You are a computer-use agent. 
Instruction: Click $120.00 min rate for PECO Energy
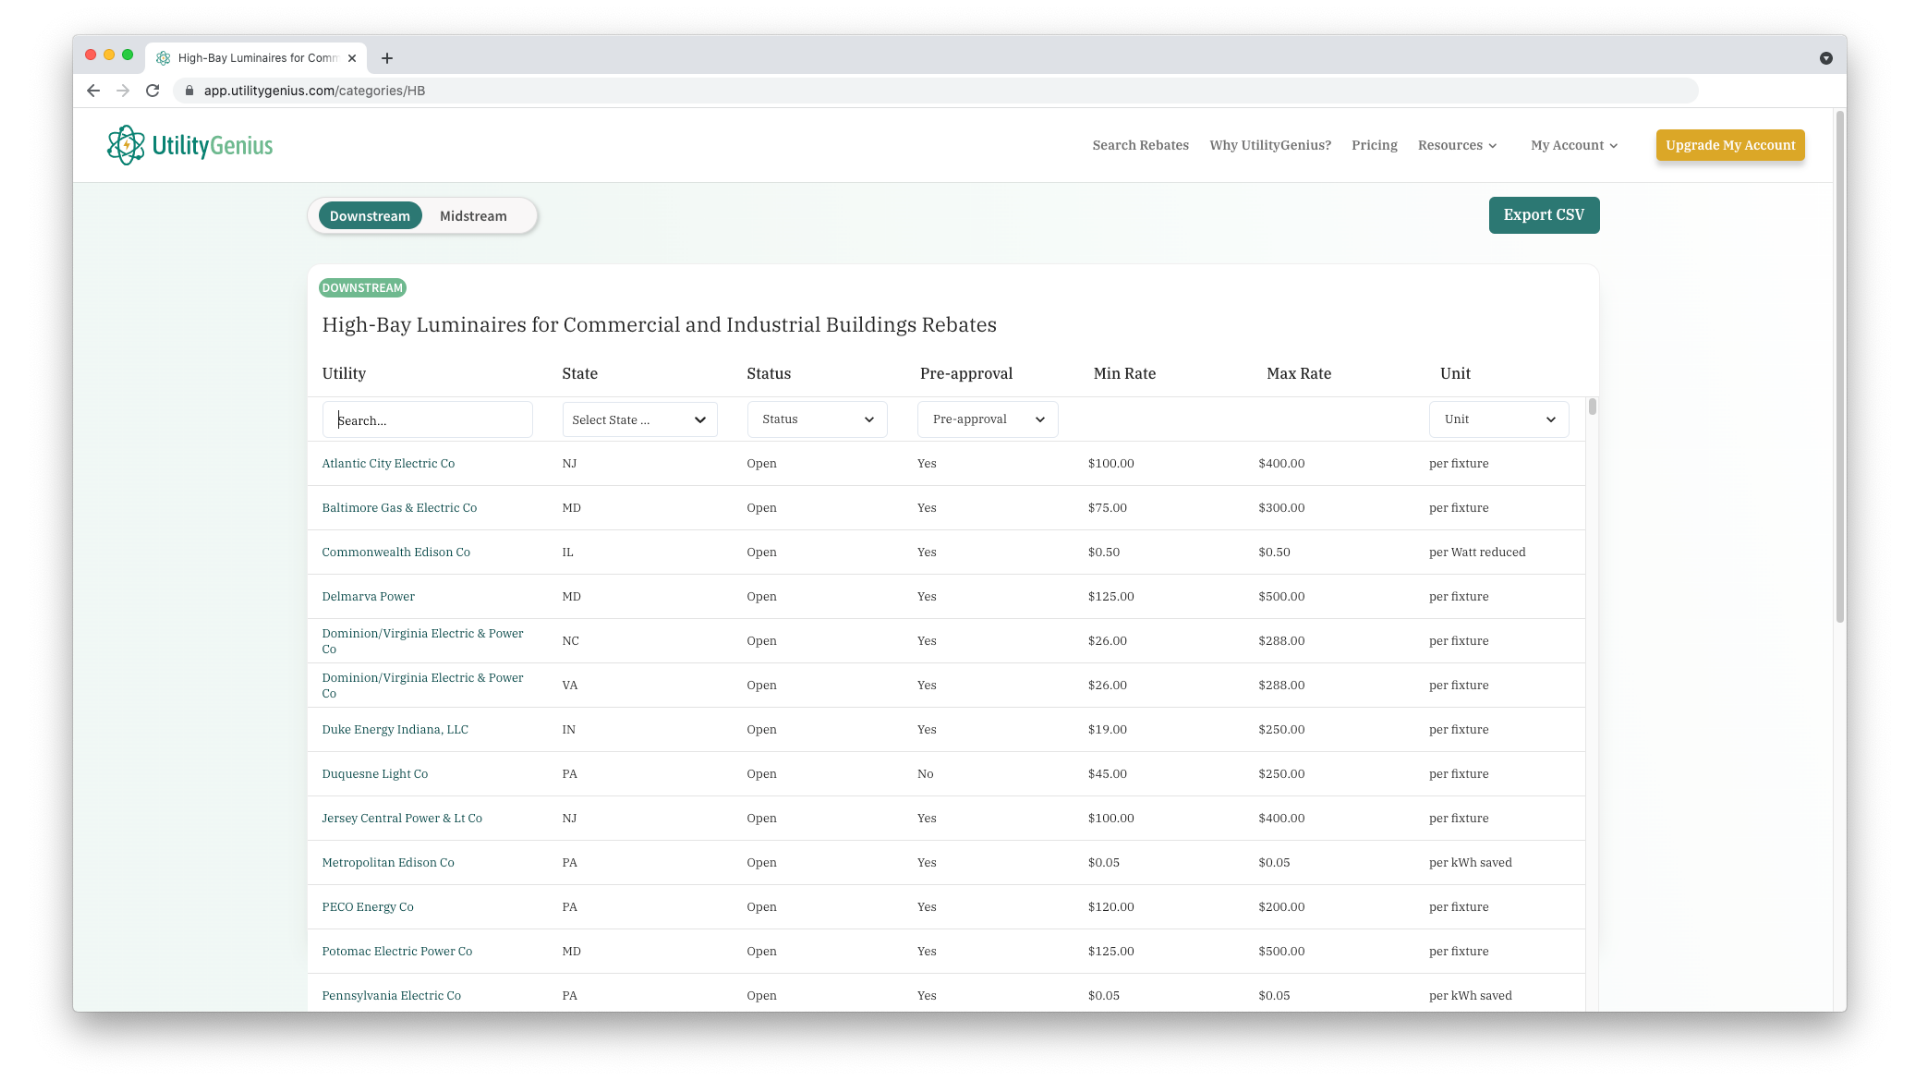coord(1111,907)
